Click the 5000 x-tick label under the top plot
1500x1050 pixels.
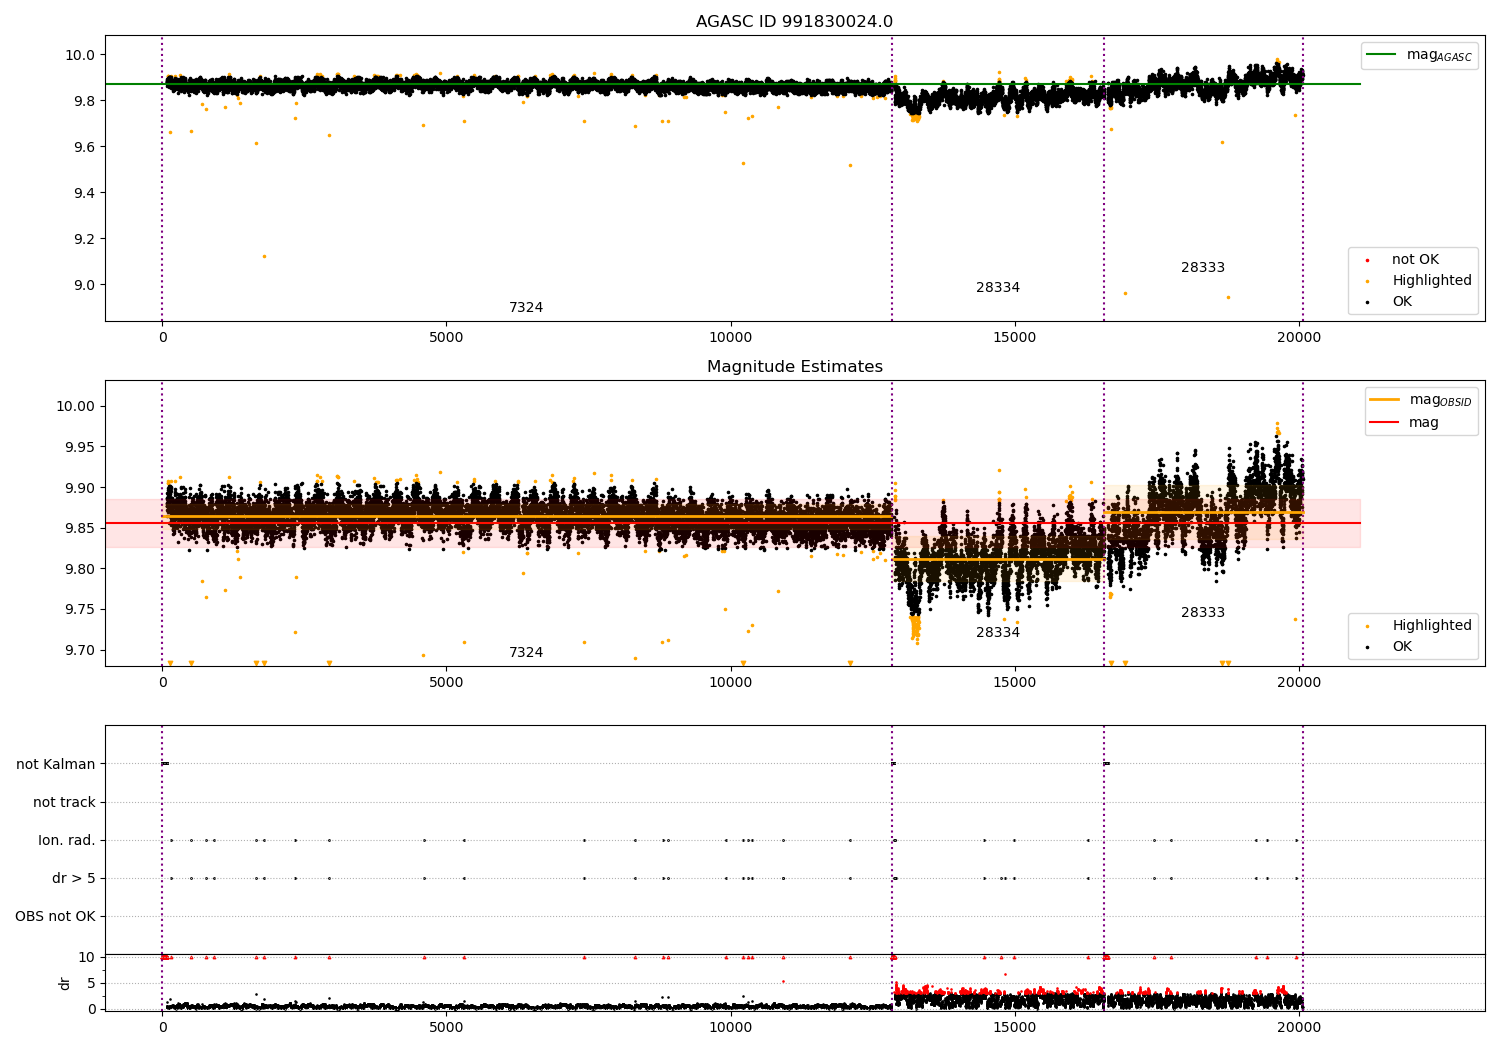click(446, 338)
